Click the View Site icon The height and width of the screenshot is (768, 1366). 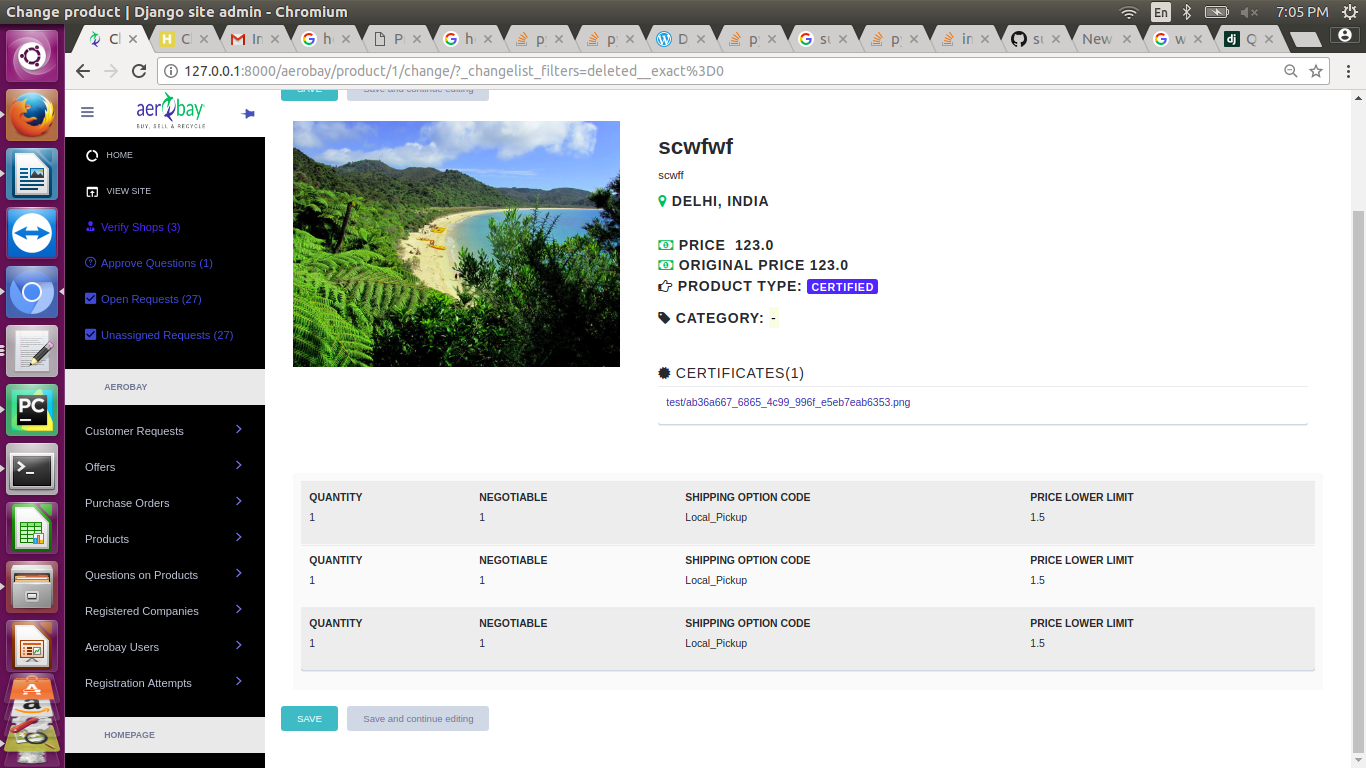click(92, 191)
